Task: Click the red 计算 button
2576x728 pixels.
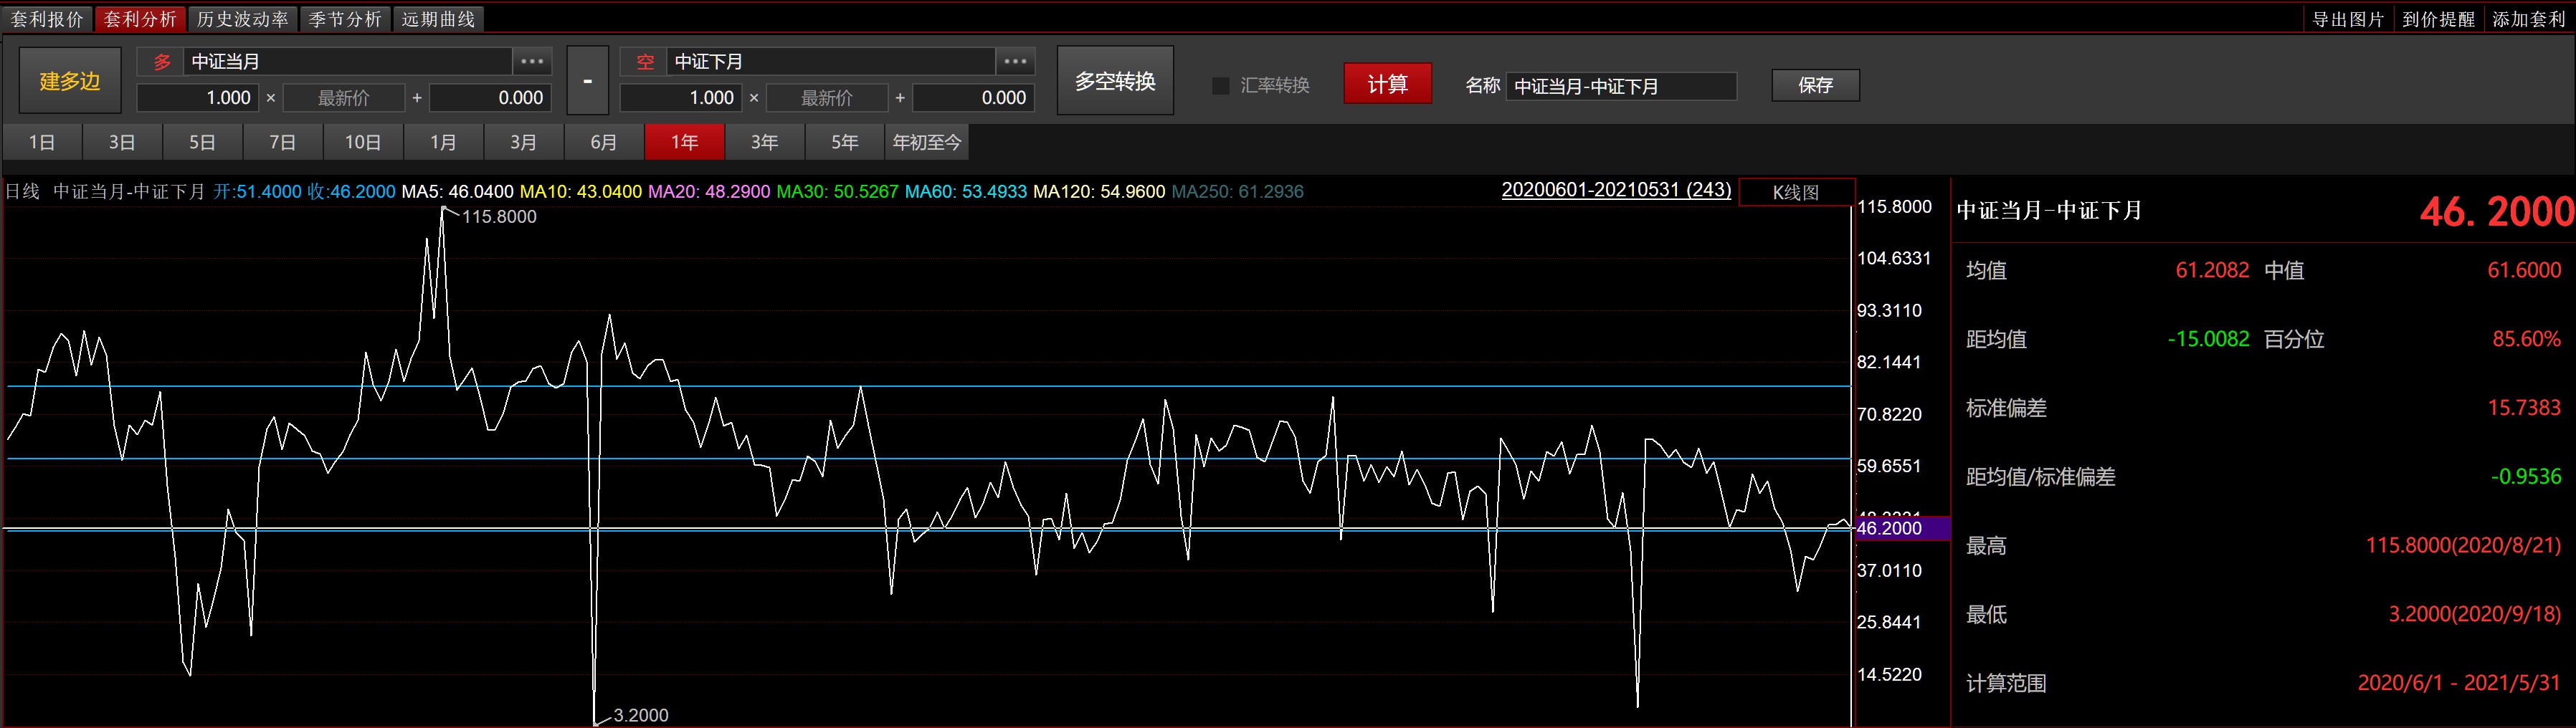Action: (1387, 84)
